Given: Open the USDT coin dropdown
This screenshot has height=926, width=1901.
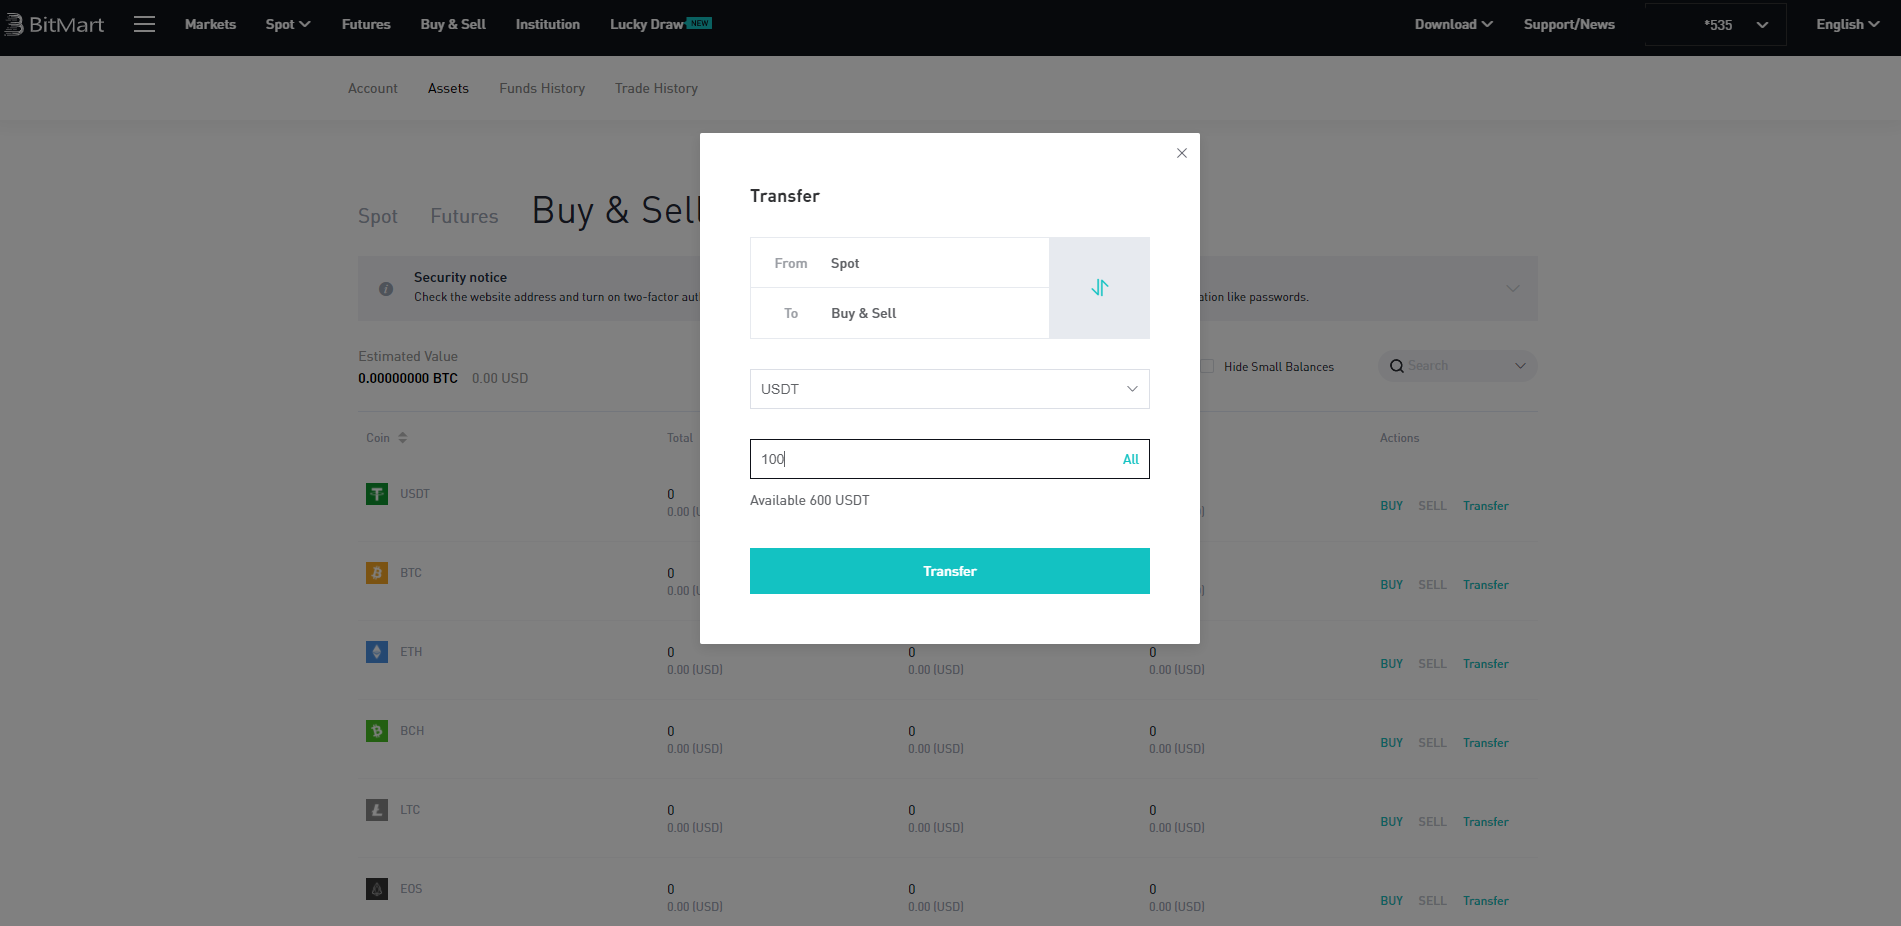Looking at the screenshot, I should coord(949,389).
